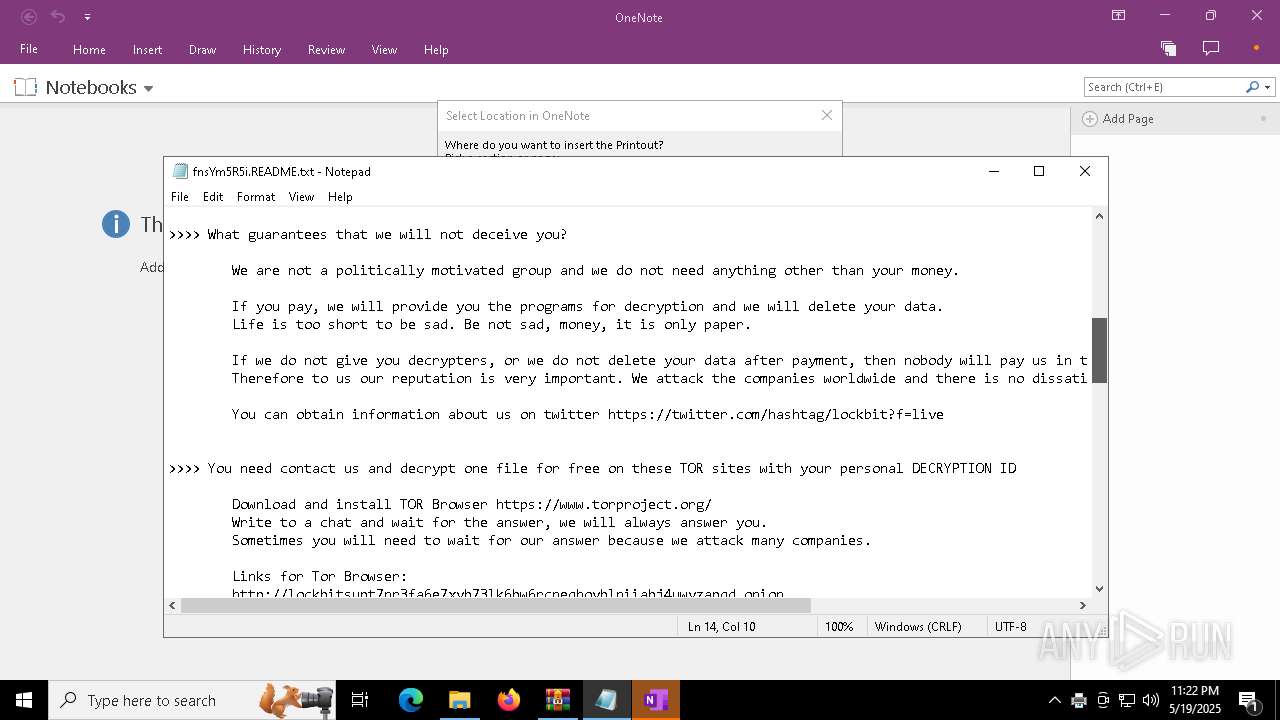Click the overlapping-windows view icon in OneNote ribbon
1280x720 pixels.
coord(1168,48)
